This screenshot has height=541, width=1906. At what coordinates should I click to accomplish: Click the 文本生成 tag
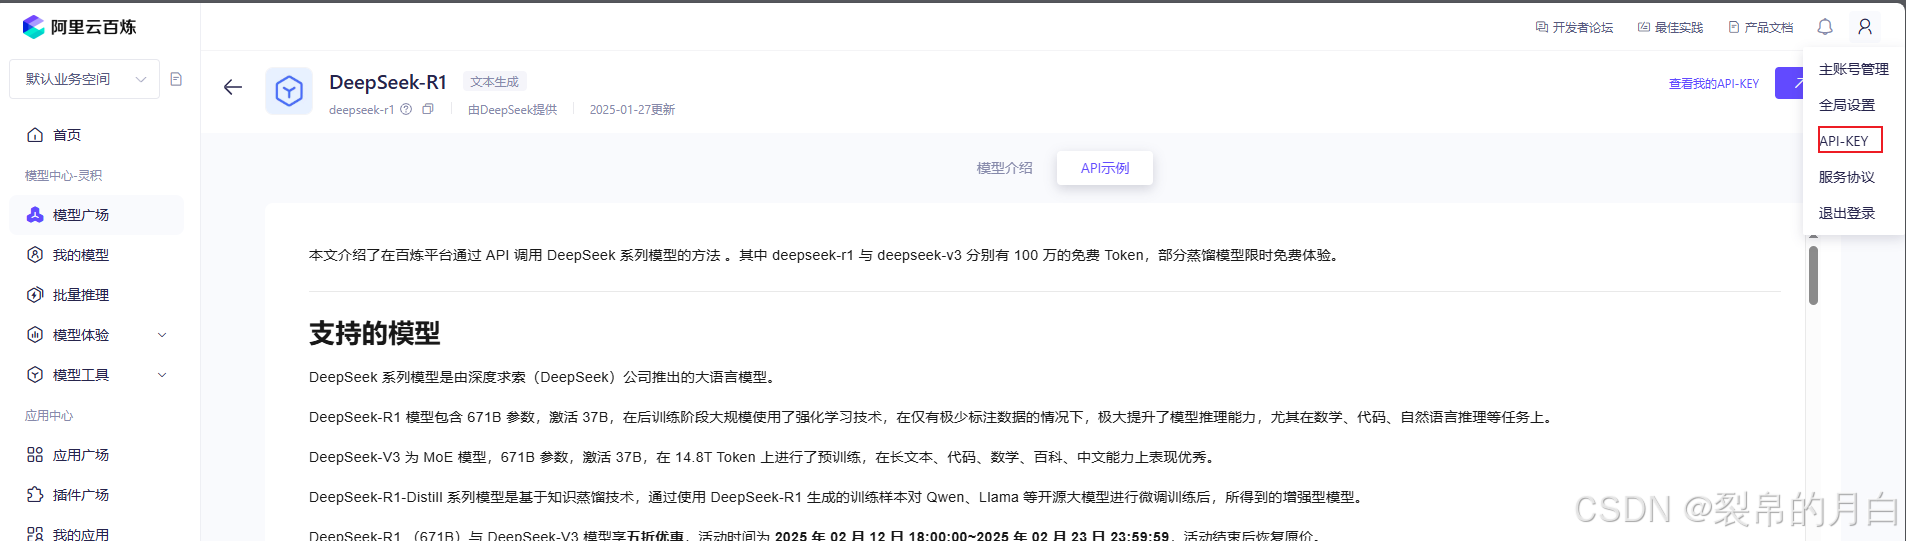coord(495,82)
